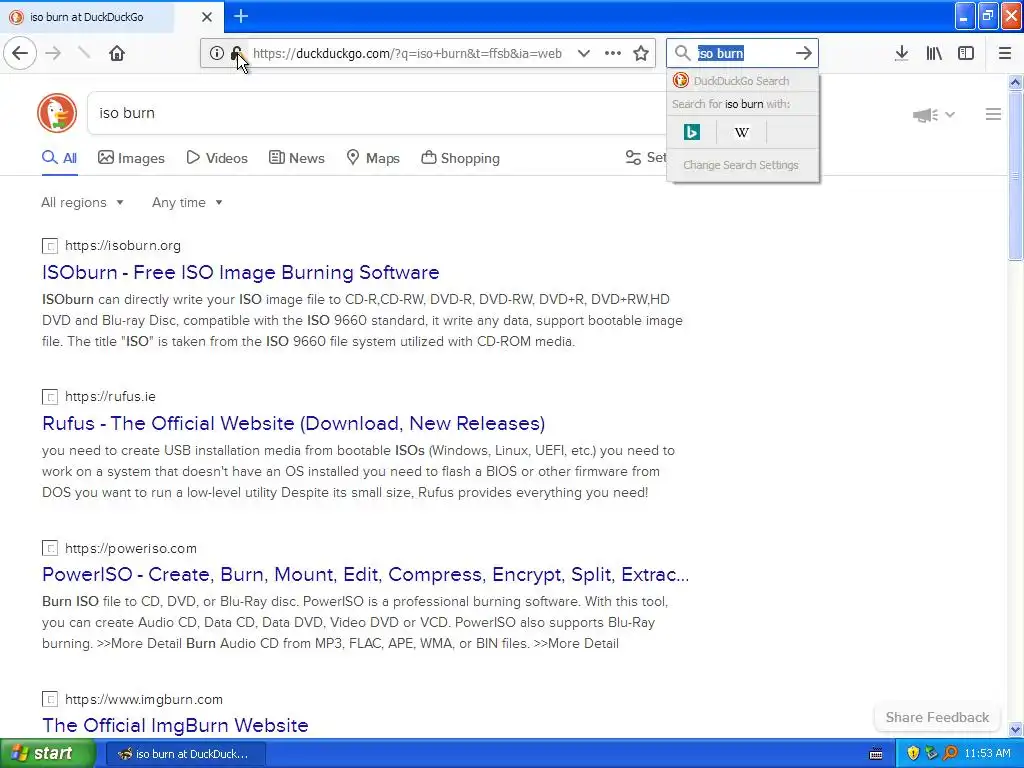1024x768 pixels.
Task: Open the page actions three-dot menu
Action: coord(613,53)
